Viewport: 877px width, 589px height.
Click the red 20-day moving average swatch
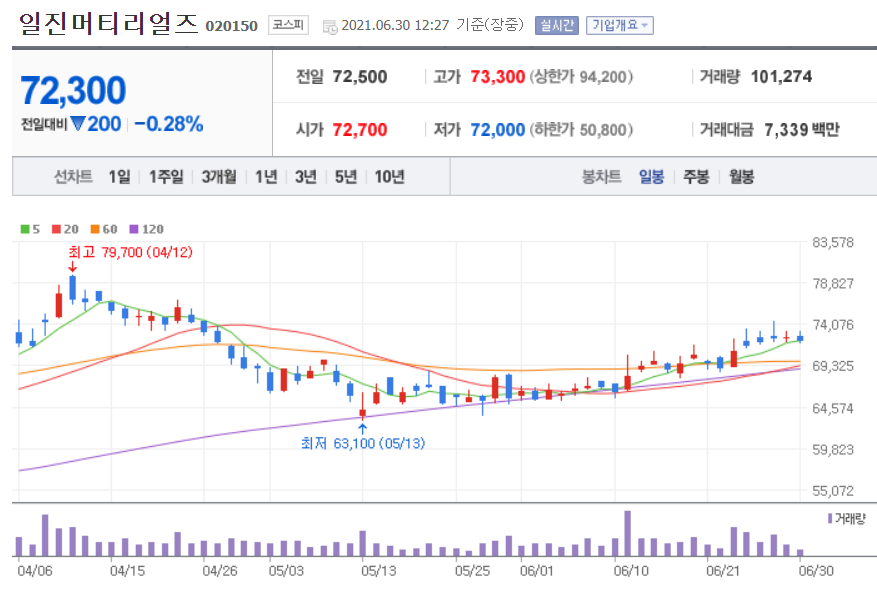point(56,229)
